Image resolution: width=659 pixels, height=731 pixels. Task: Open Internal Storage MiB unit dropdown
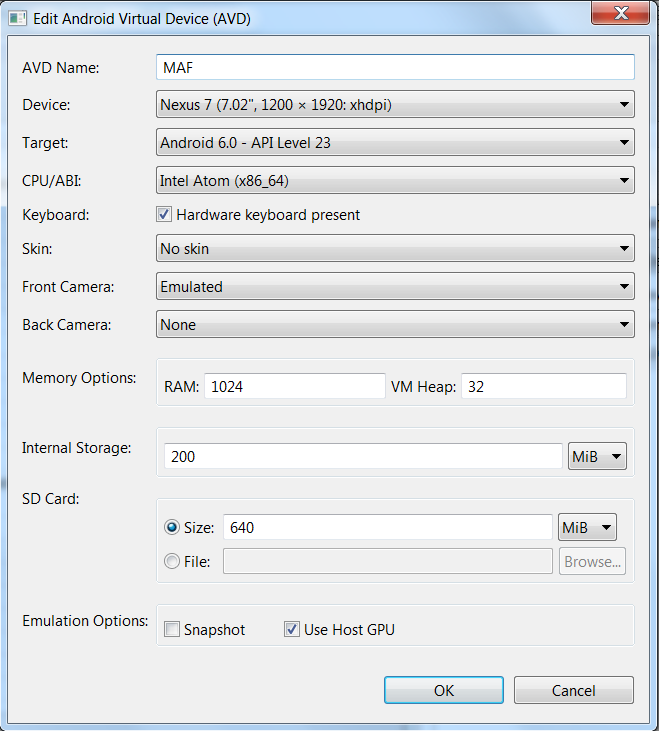click(597, 456)
